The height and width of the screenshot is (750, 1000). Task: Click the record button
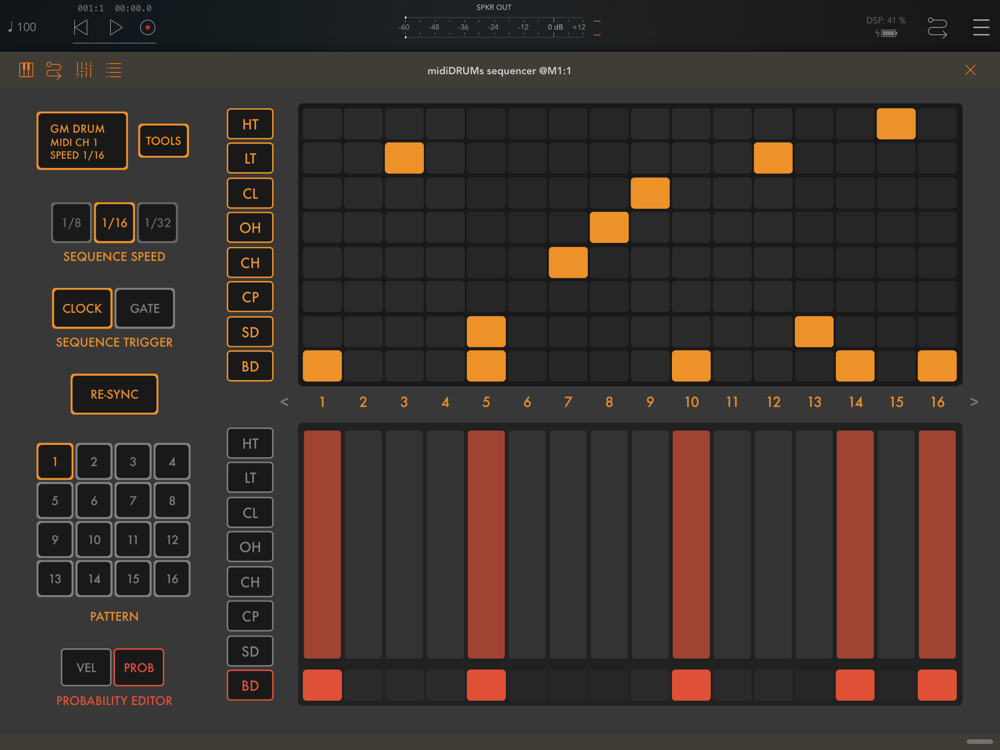(x=147, y=28)
